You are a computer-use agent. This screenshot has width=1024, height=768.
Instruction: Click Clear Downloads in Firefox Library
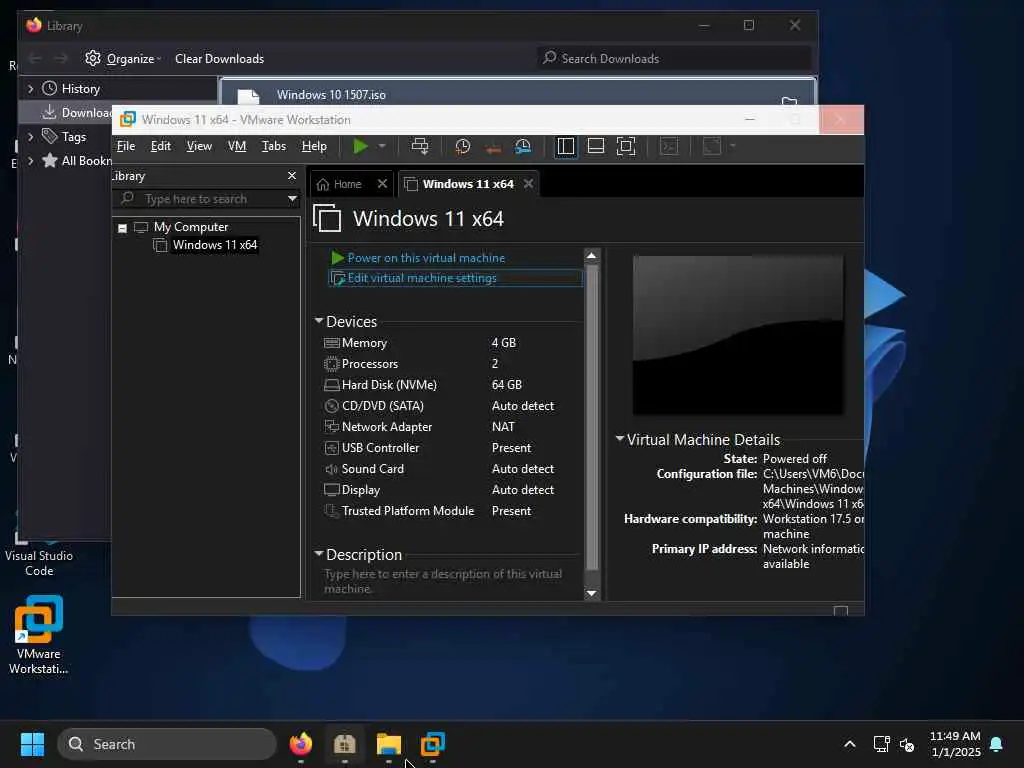(x=219, y=59)
